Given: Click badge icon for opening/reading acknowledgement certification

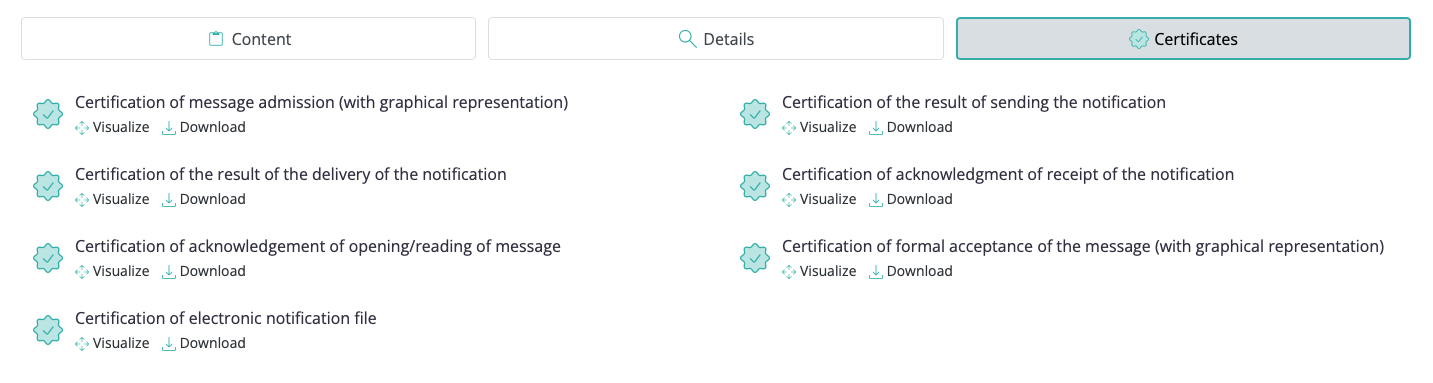Looking at the screenshot, I should (48, 258).
